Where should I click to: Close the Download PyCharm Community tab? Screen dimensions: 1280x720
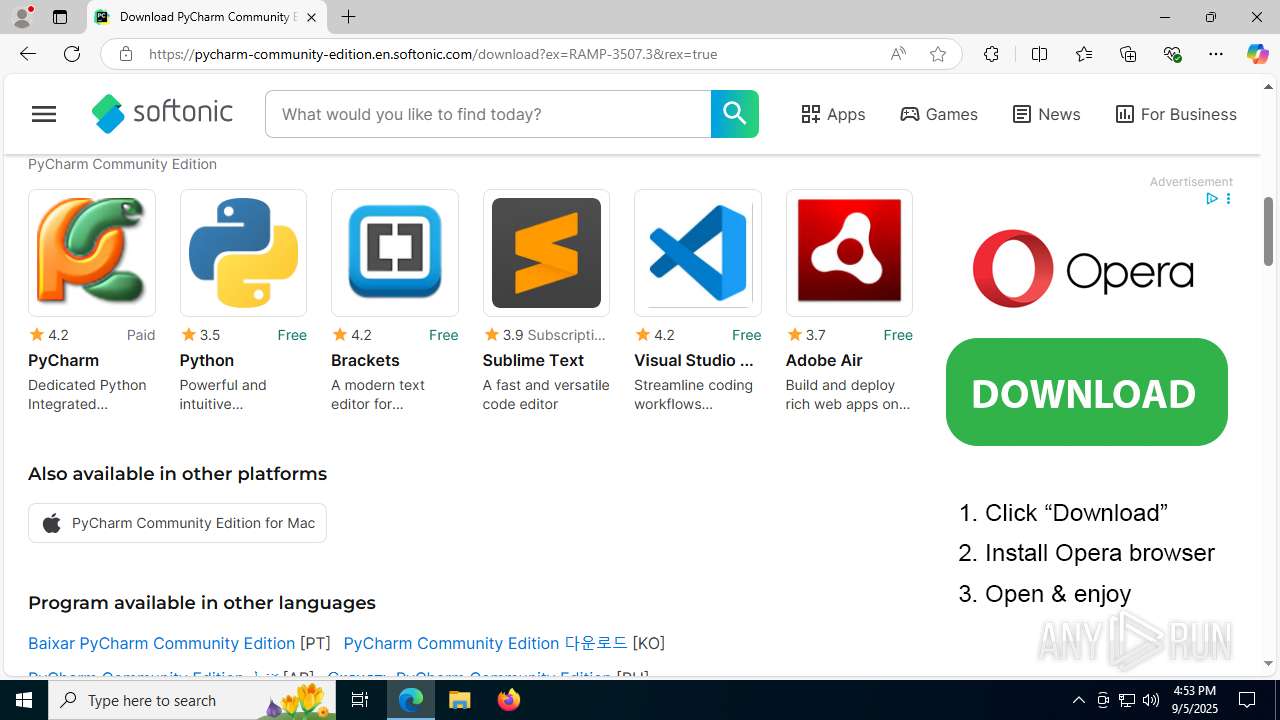pyautogui.click(x=311, y=17)
